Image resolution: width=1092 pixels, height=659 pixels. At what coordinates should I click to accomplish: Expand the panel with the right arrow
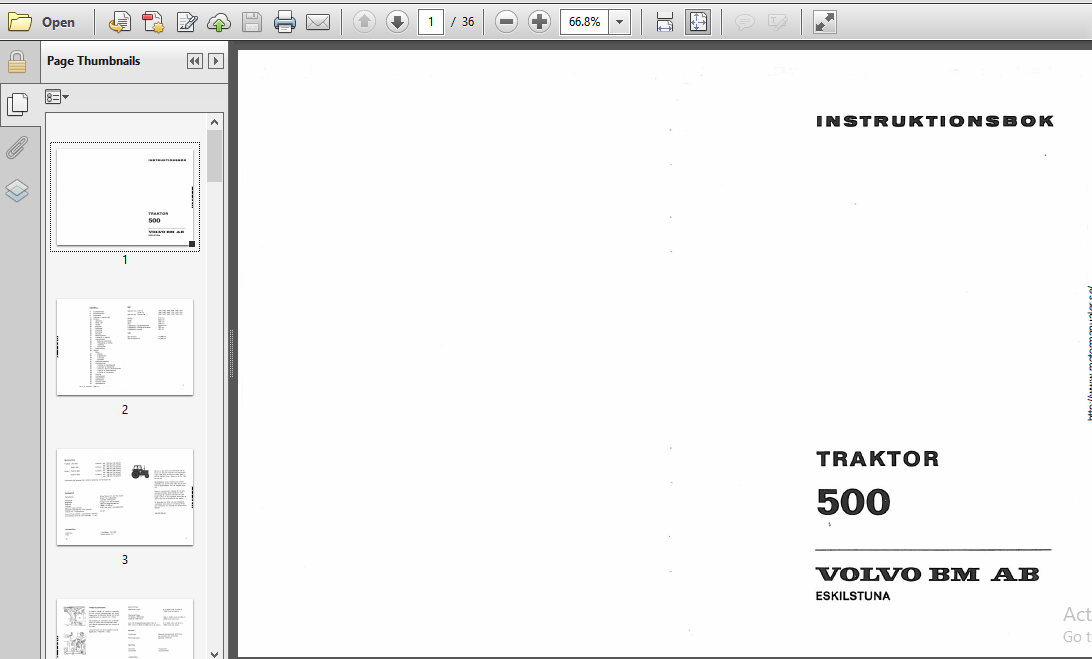click(216, 61)
